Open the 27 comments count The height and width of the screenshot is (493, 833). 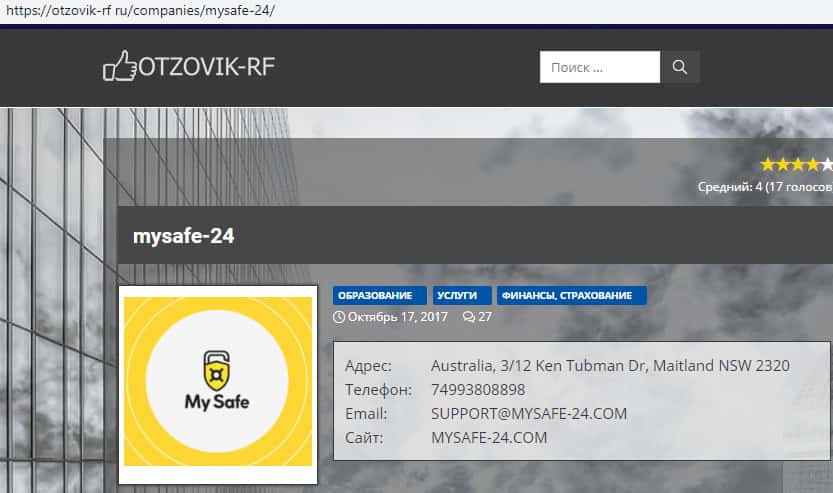tap(485, 317)
